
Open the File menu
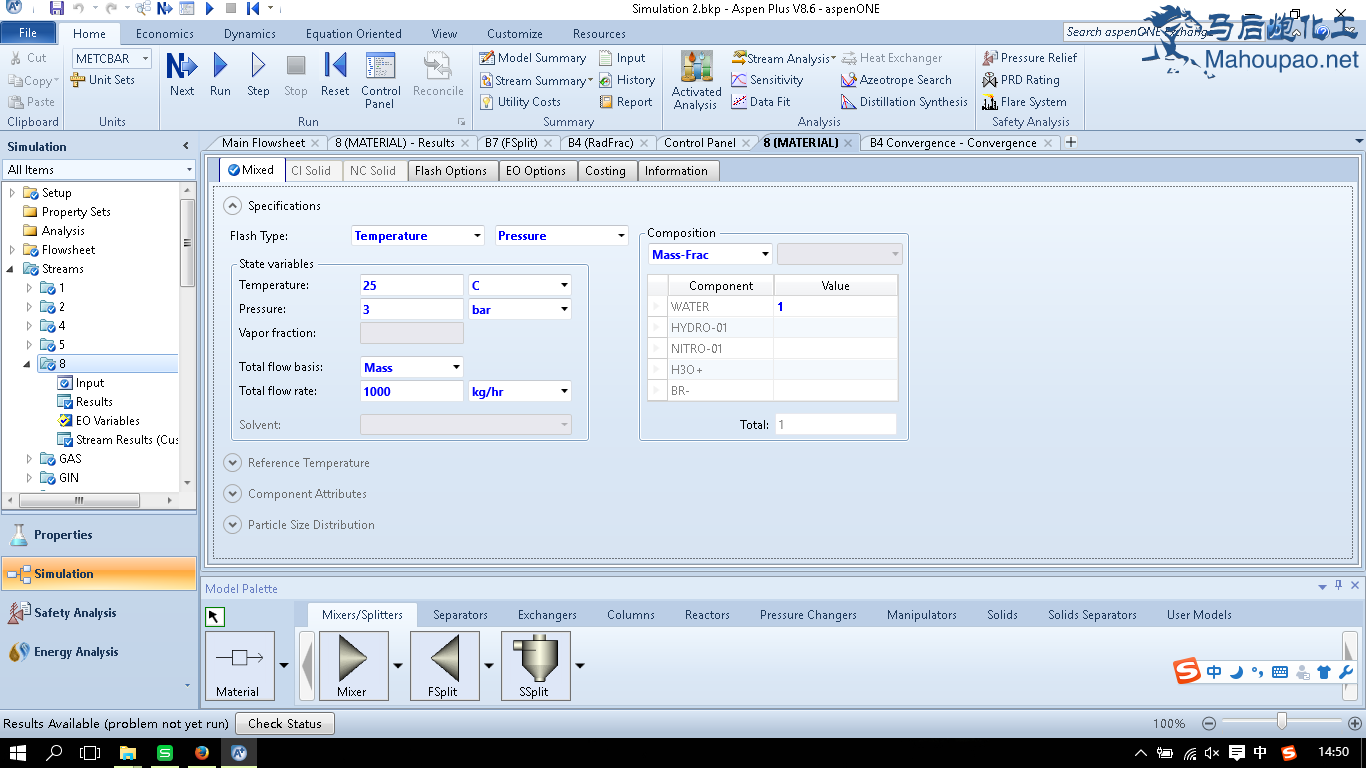pyautogui.click(x=28, y=33)
